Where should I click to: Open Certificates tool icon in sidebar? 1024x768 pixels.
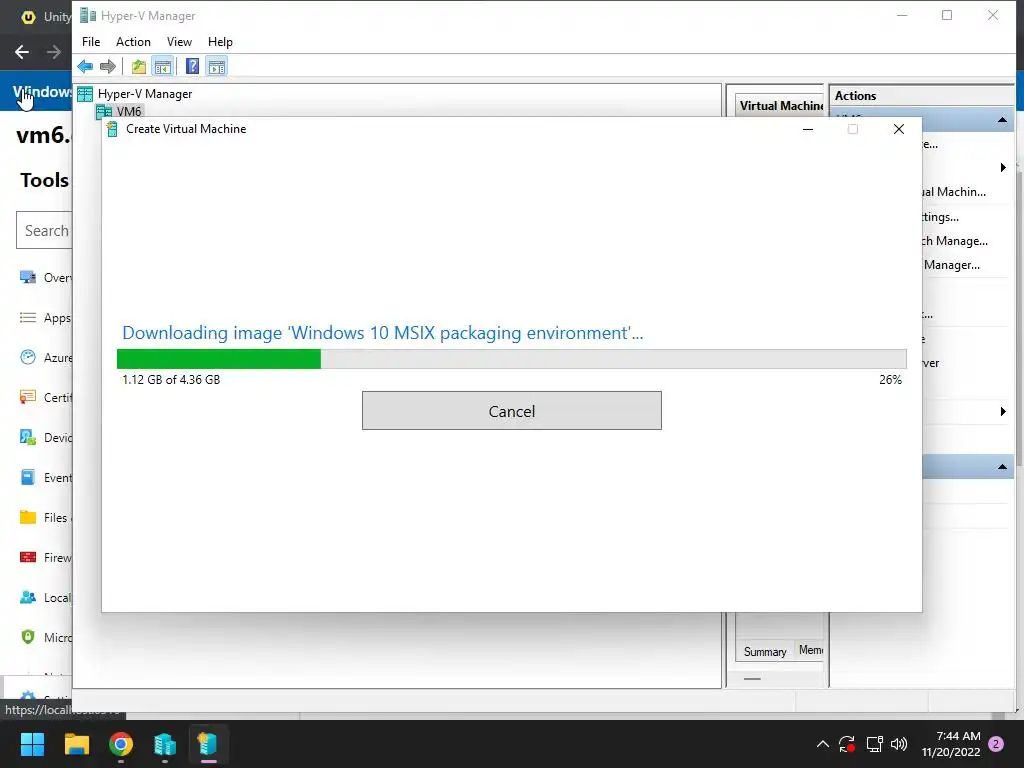tap(27, 397)
